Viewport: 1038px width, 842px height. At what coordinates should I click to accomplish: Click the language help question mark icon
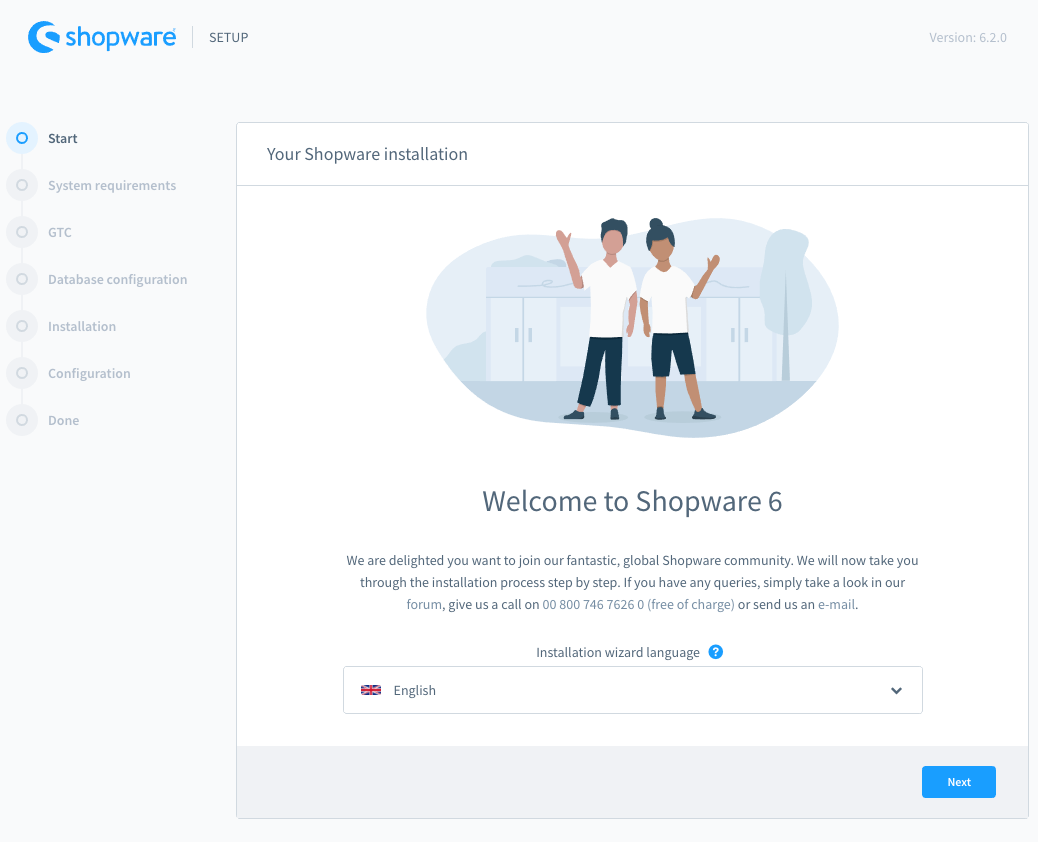coord(716,652)
